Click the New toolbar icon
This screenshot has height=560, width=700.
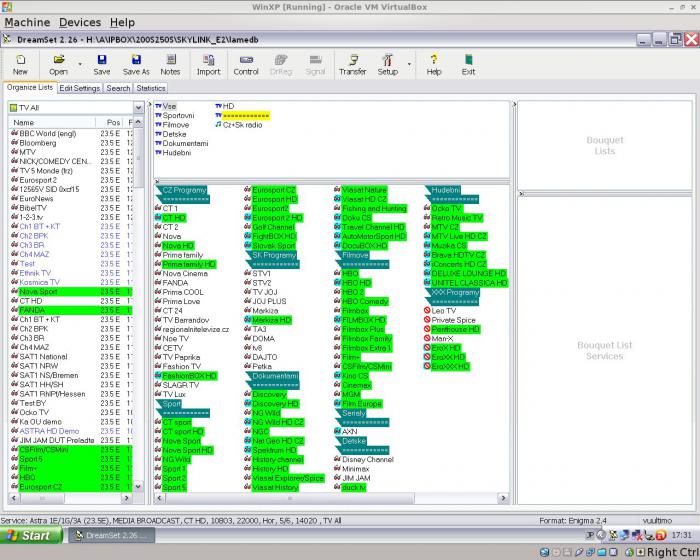coord(20,65)
